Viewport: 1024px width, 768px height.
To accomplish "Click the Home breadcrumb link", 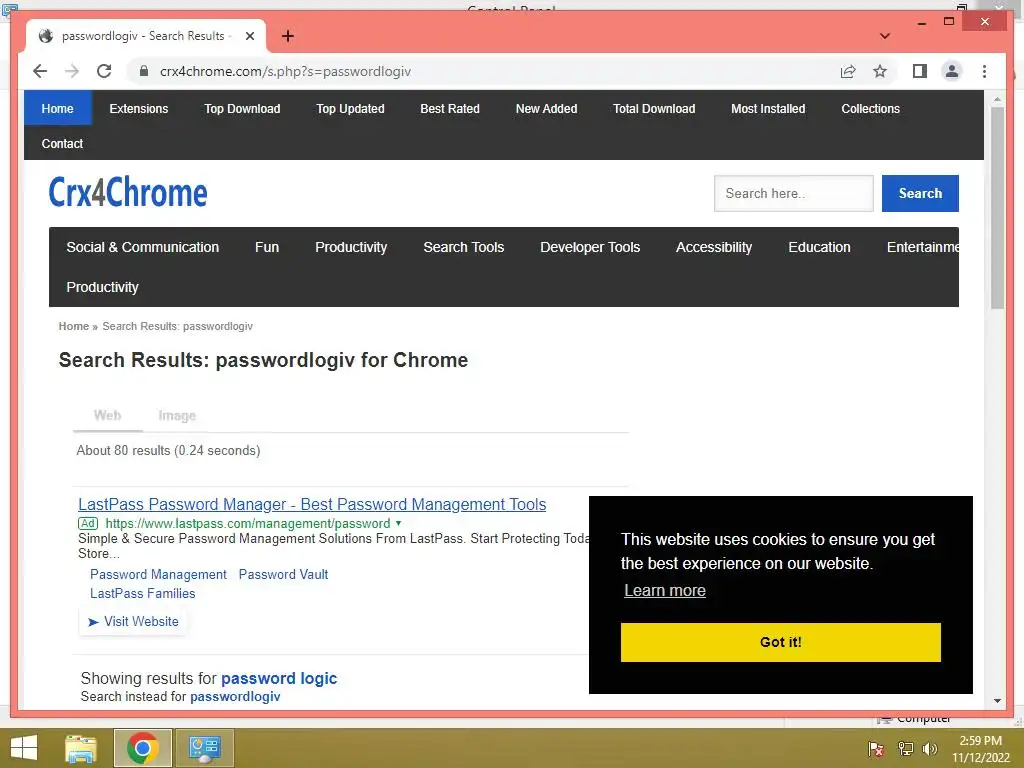I will click(74, 326).
